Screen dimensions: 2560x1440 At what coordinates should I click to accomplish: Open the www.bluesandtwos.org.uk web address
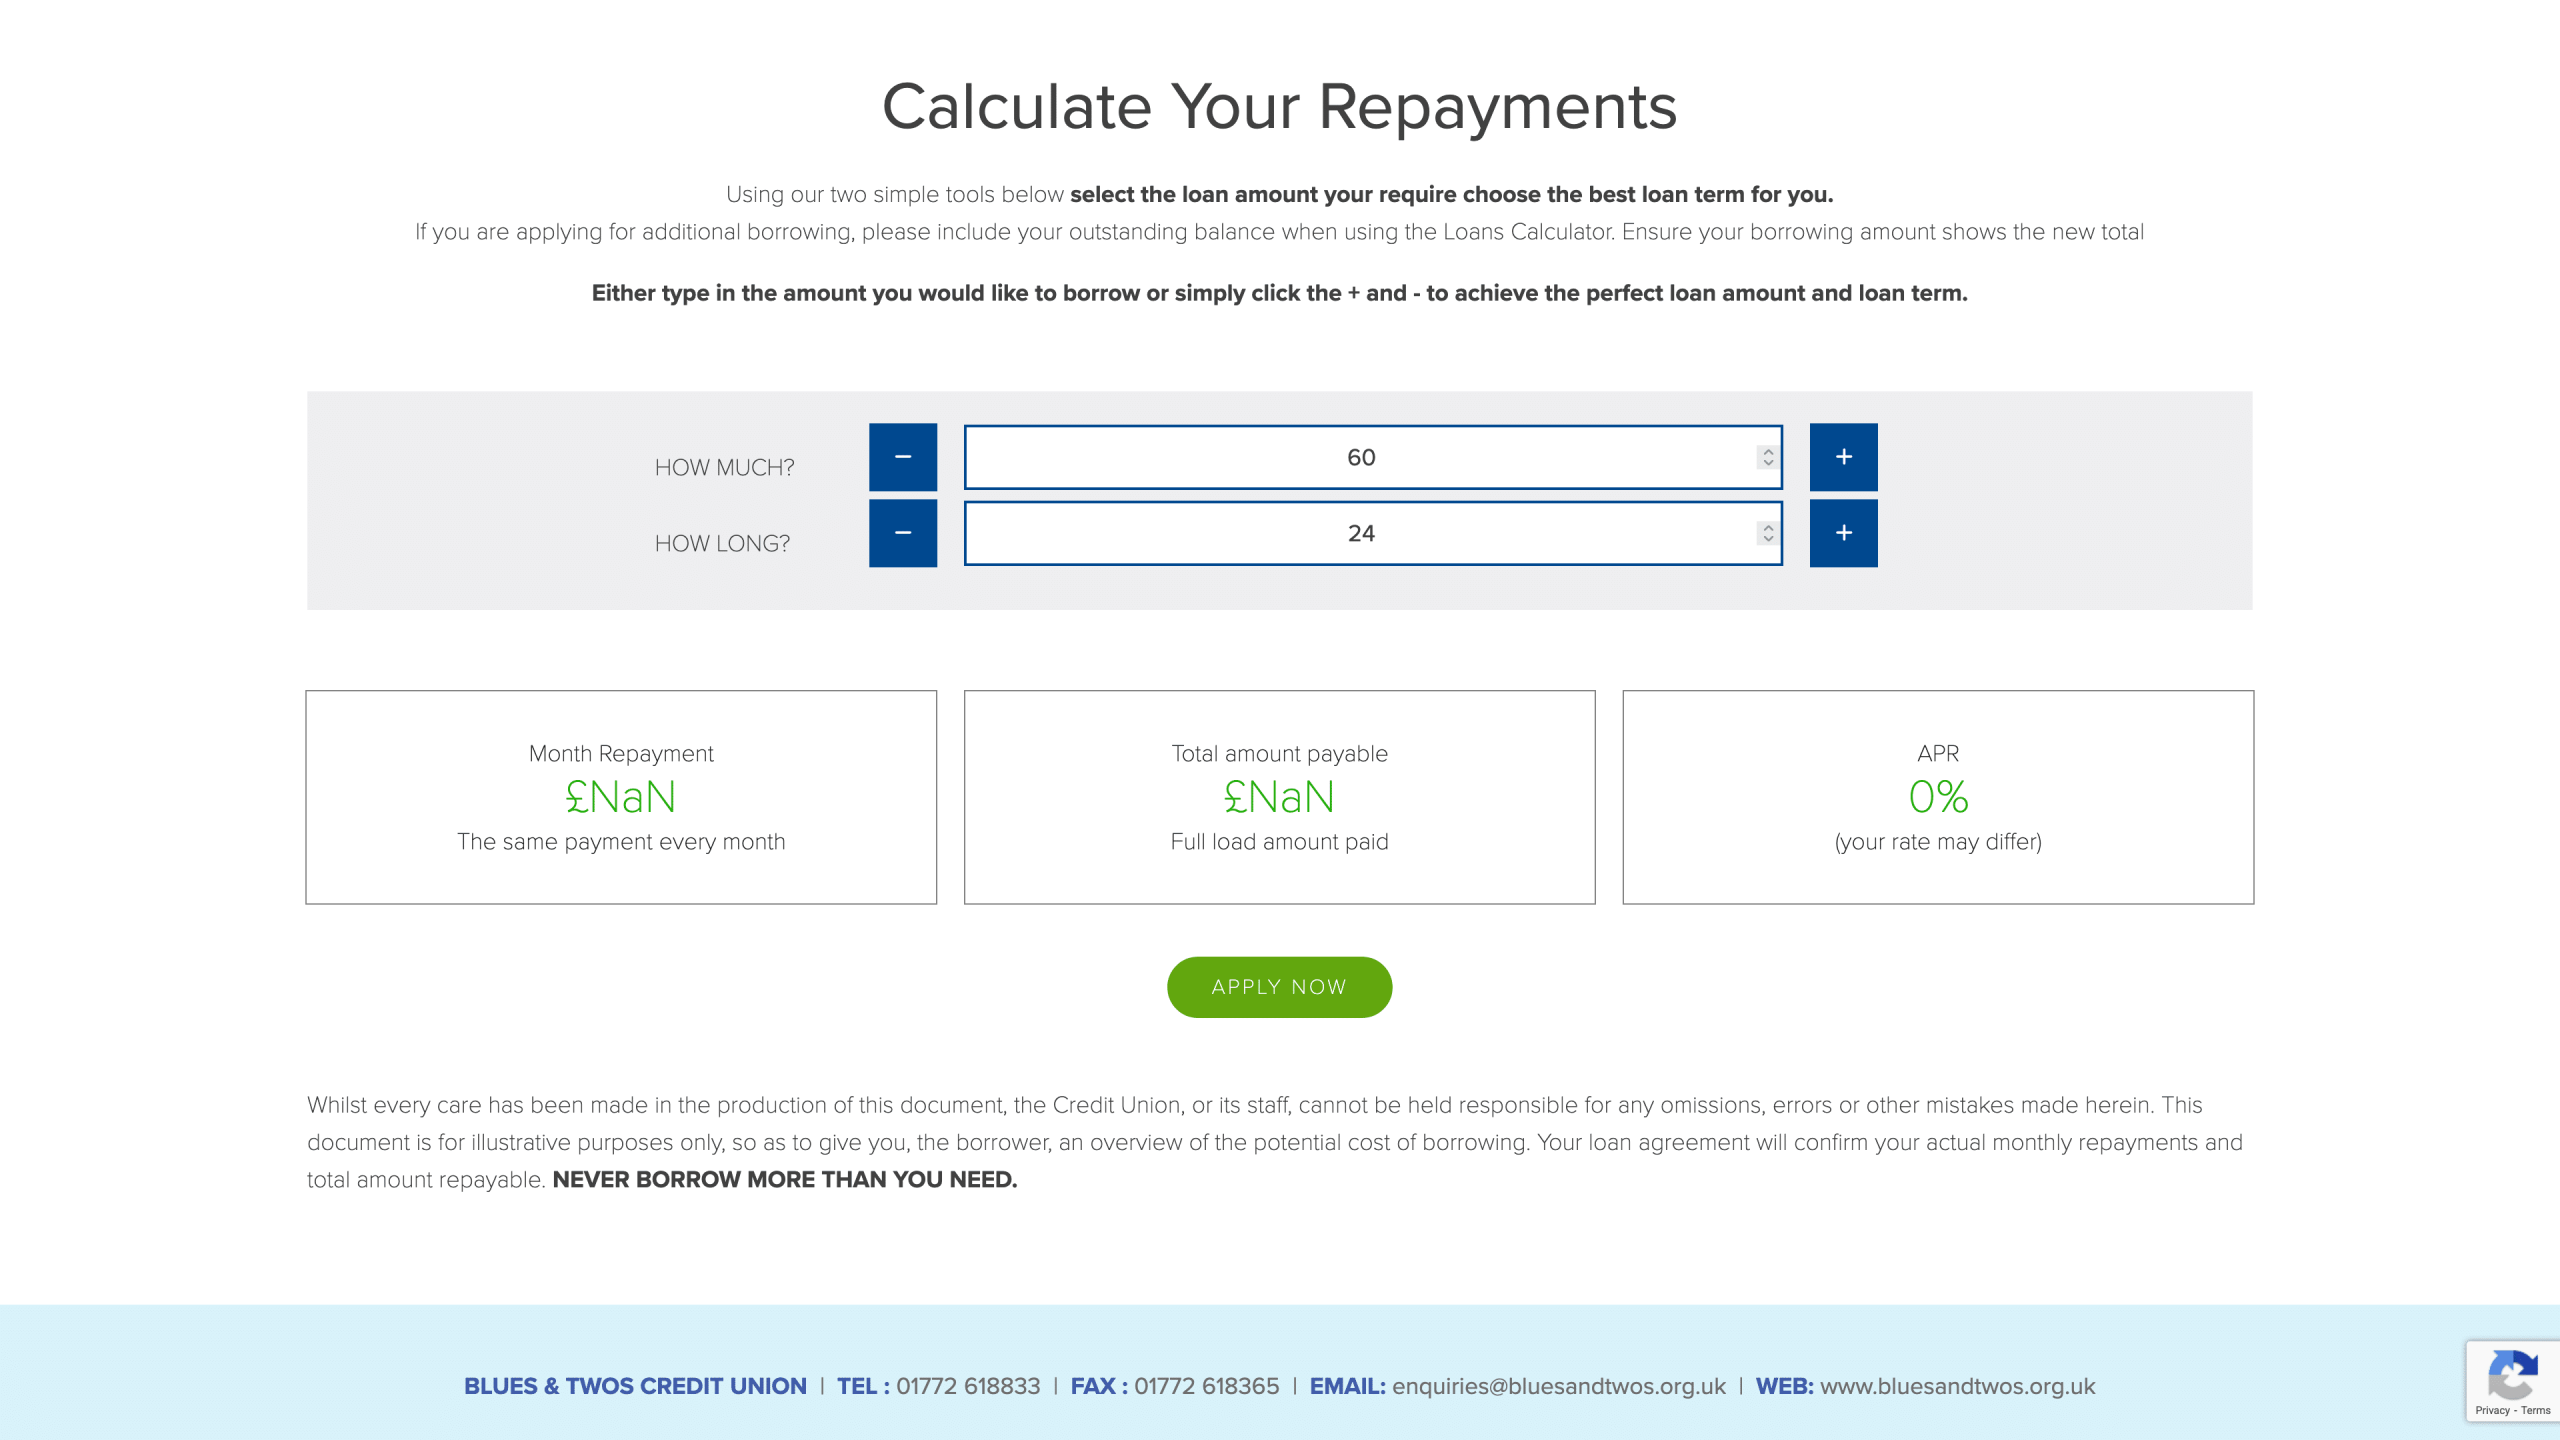[1957, 1386]
